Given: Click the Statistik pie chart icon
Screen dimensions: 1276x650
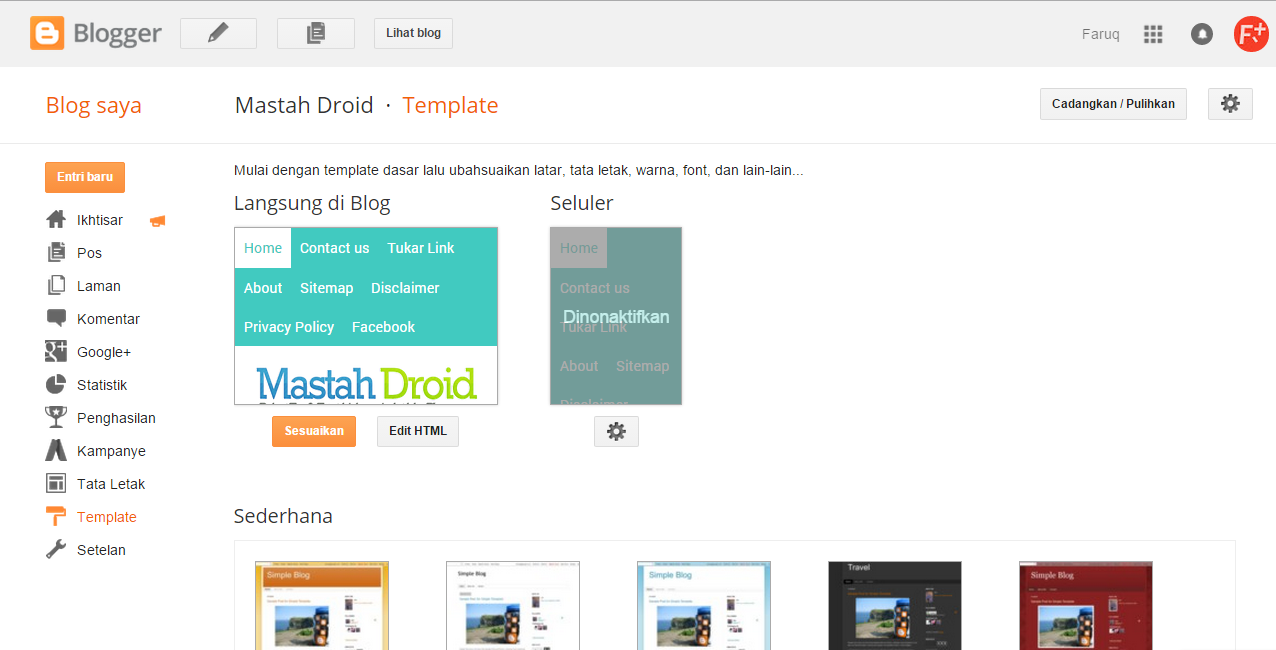Looking at the screenshot, I should [x=56, y=385].
